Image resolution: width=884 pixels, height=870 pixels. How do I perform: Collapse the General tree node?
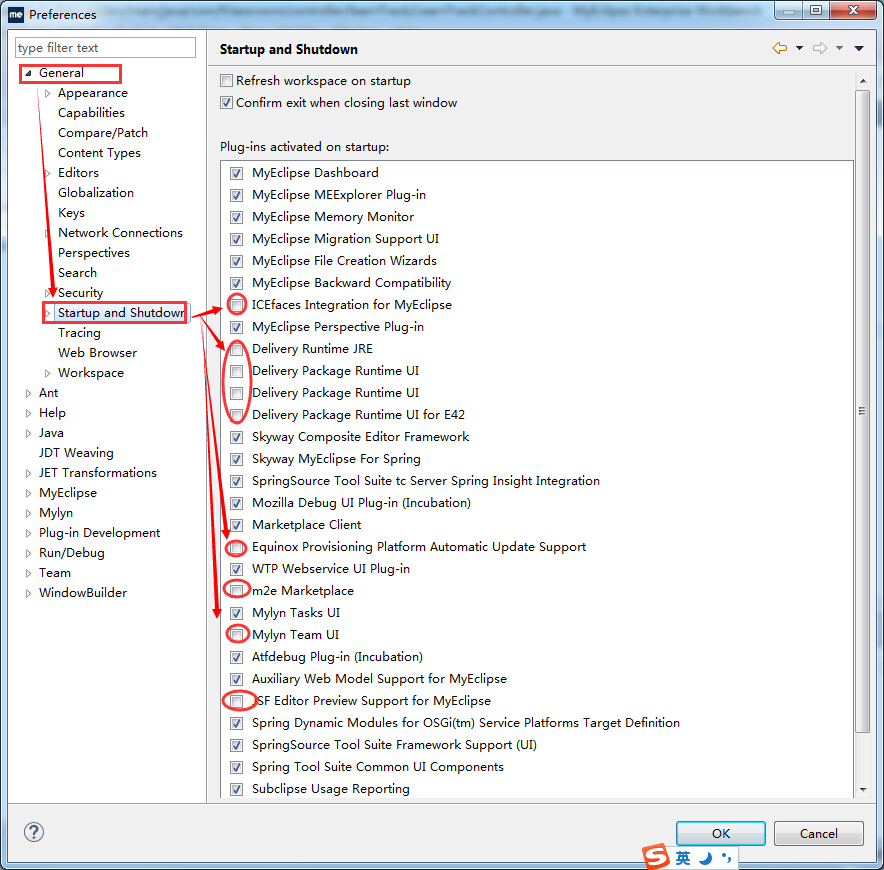tap(28, 73)
